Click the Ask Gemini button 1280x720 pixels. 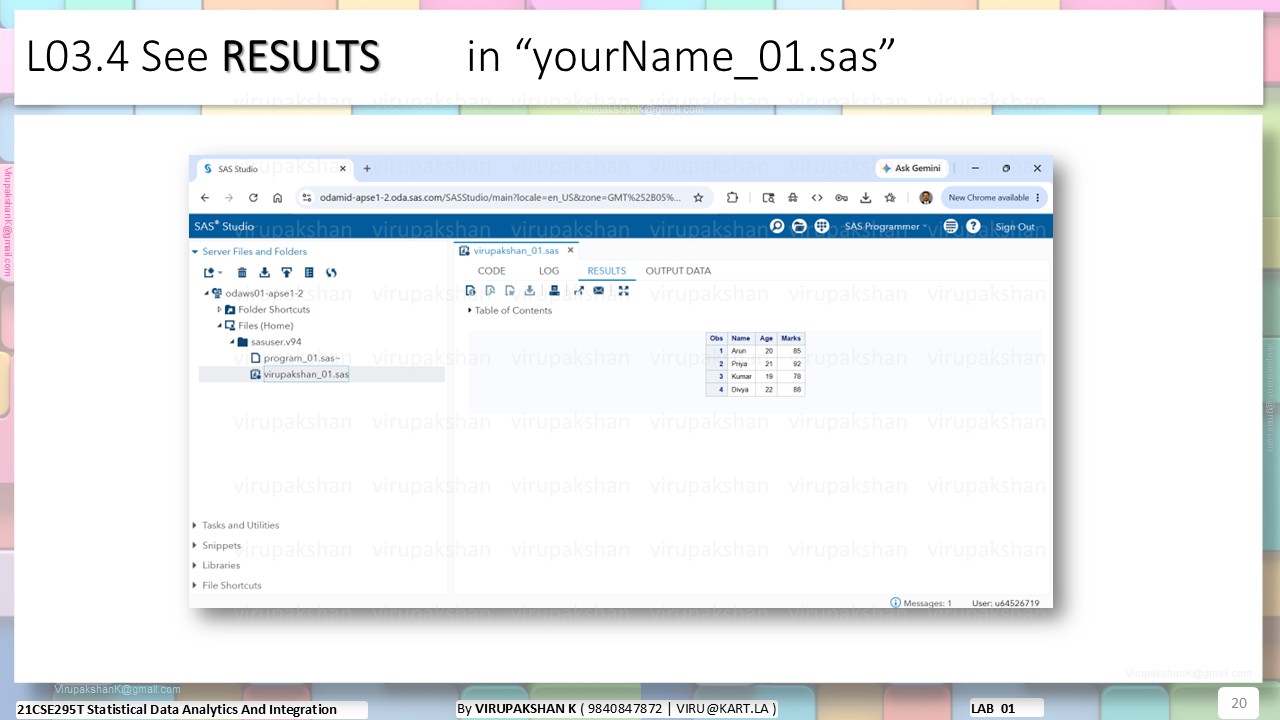pyautogui.click(x=912, y=169)
